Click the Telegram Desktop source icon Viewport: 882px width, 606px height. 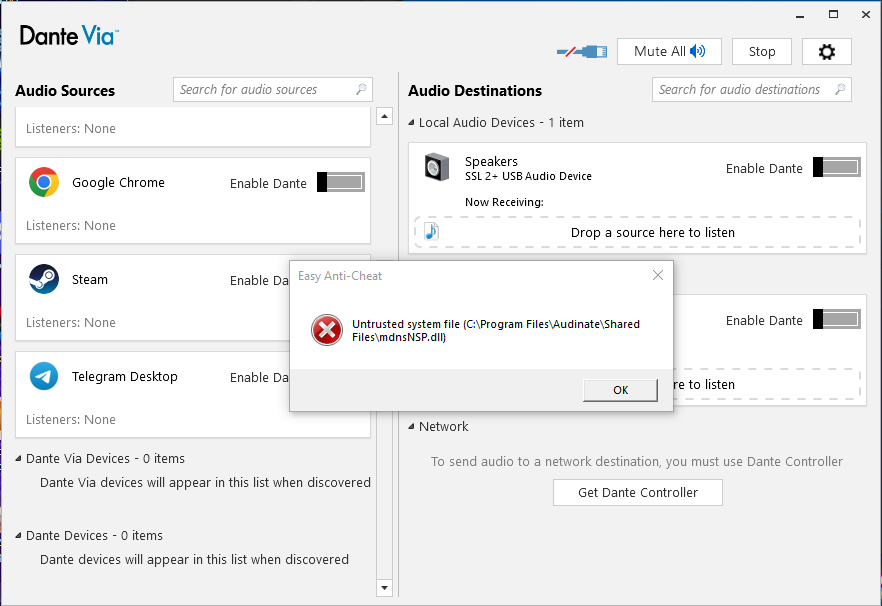click(x=44, y=376)
